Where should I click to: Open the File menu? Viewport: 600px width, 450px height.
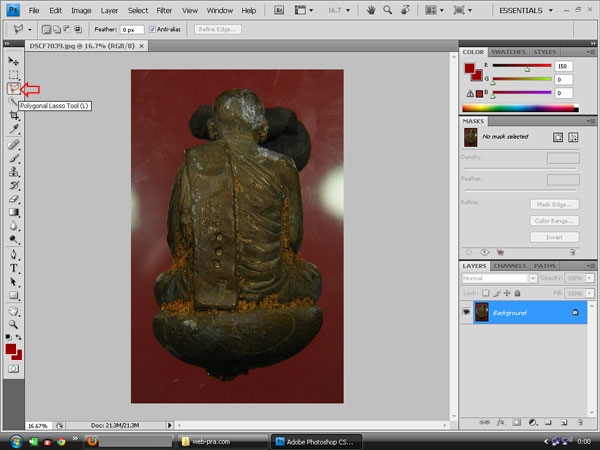pos(34,11)
